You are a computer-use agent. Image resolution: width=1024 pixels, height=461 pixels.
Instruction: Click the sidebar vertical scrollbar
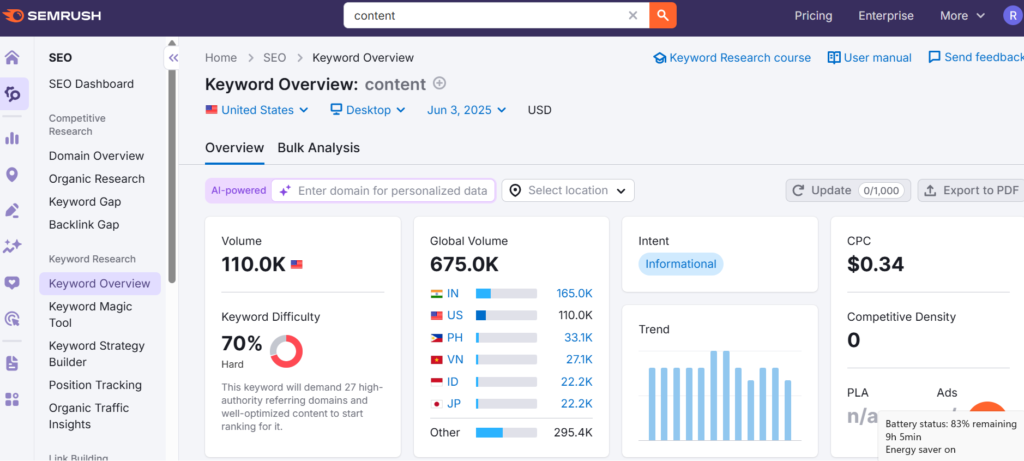(x=172, y=175)
